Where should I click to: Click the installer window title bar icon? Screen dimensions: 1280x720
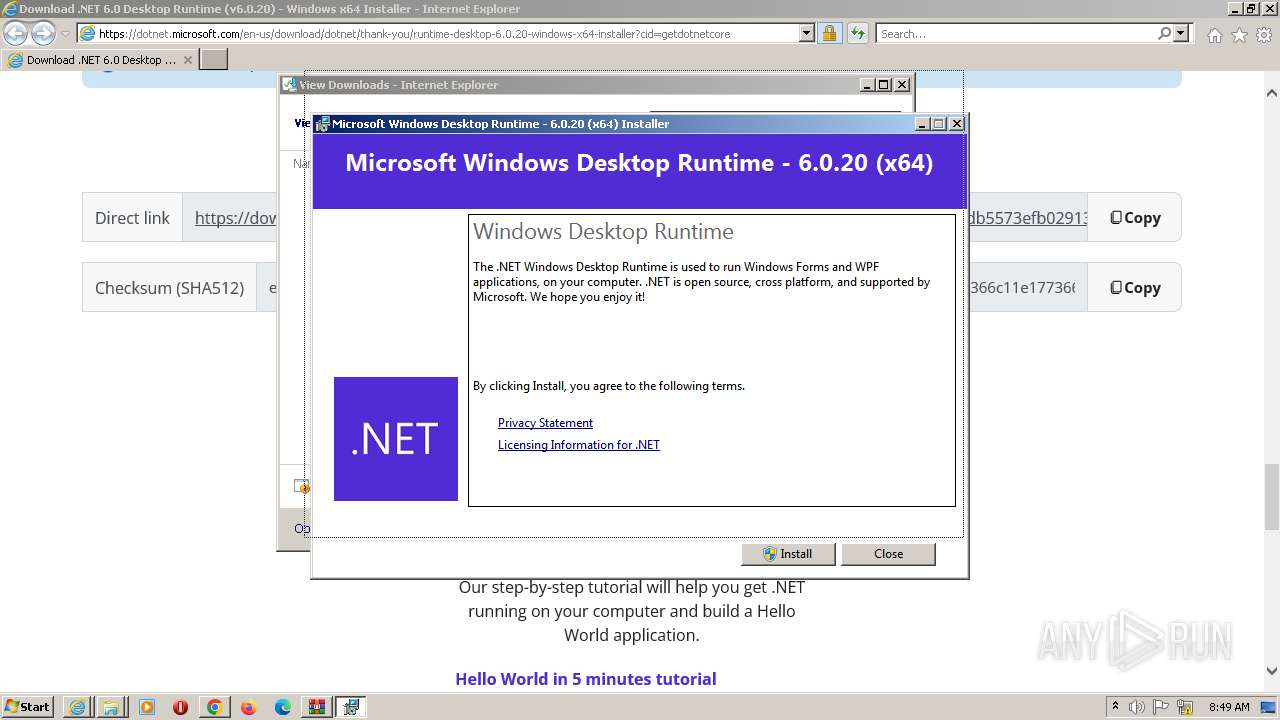323,124
